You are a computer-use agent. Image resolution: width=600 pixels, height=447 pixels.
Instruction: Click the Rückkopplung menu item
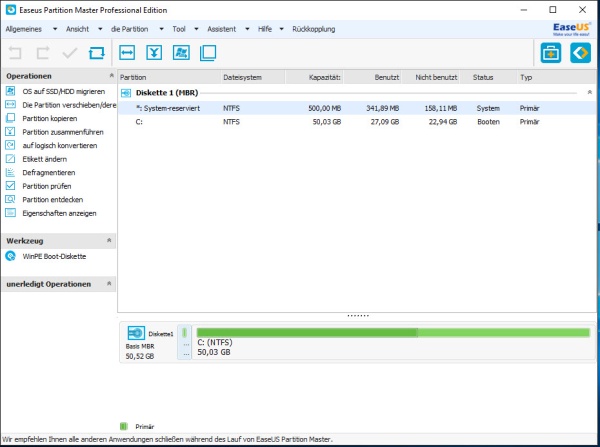point(314,29)
